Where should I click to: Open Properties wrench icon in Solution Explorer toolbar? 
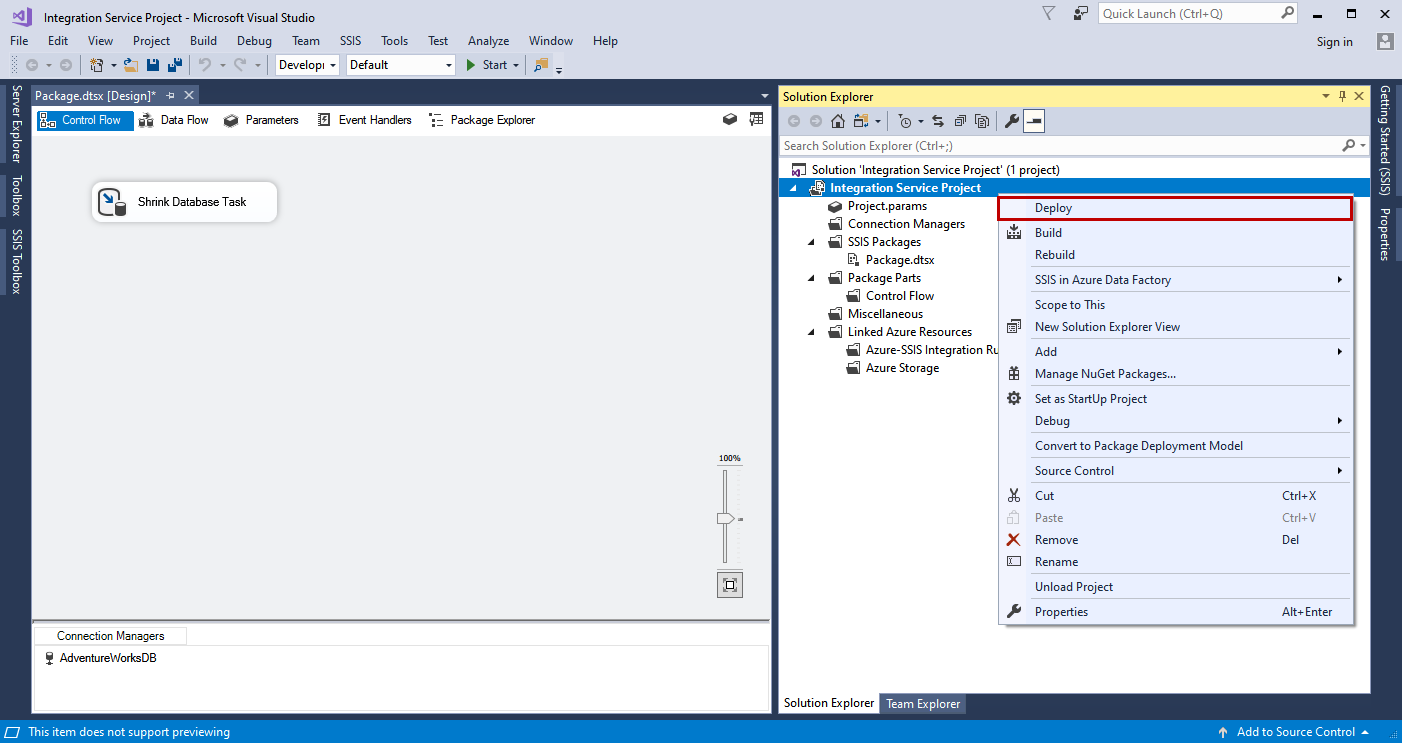tap(1011, 121)
